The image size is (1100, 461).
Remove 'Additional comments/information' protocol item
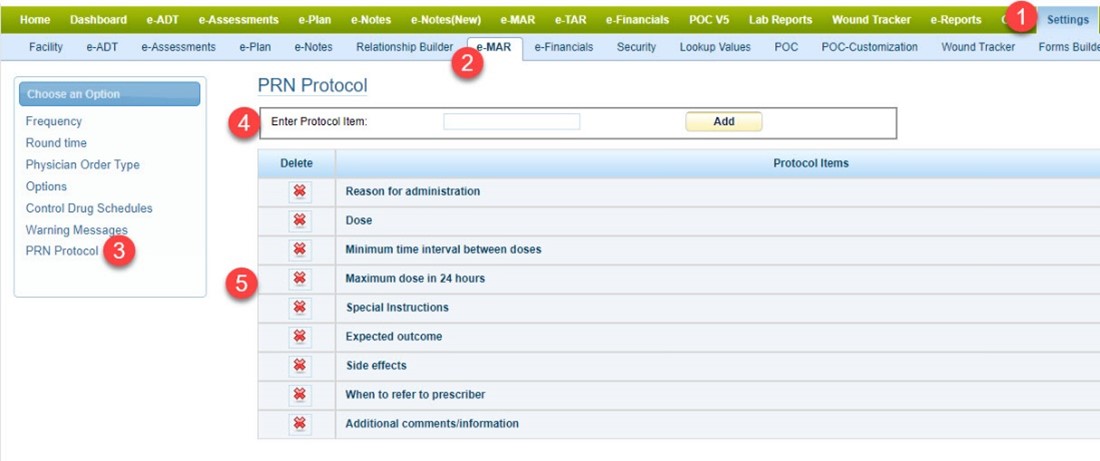pyautogui.click(x=299, y=423)
